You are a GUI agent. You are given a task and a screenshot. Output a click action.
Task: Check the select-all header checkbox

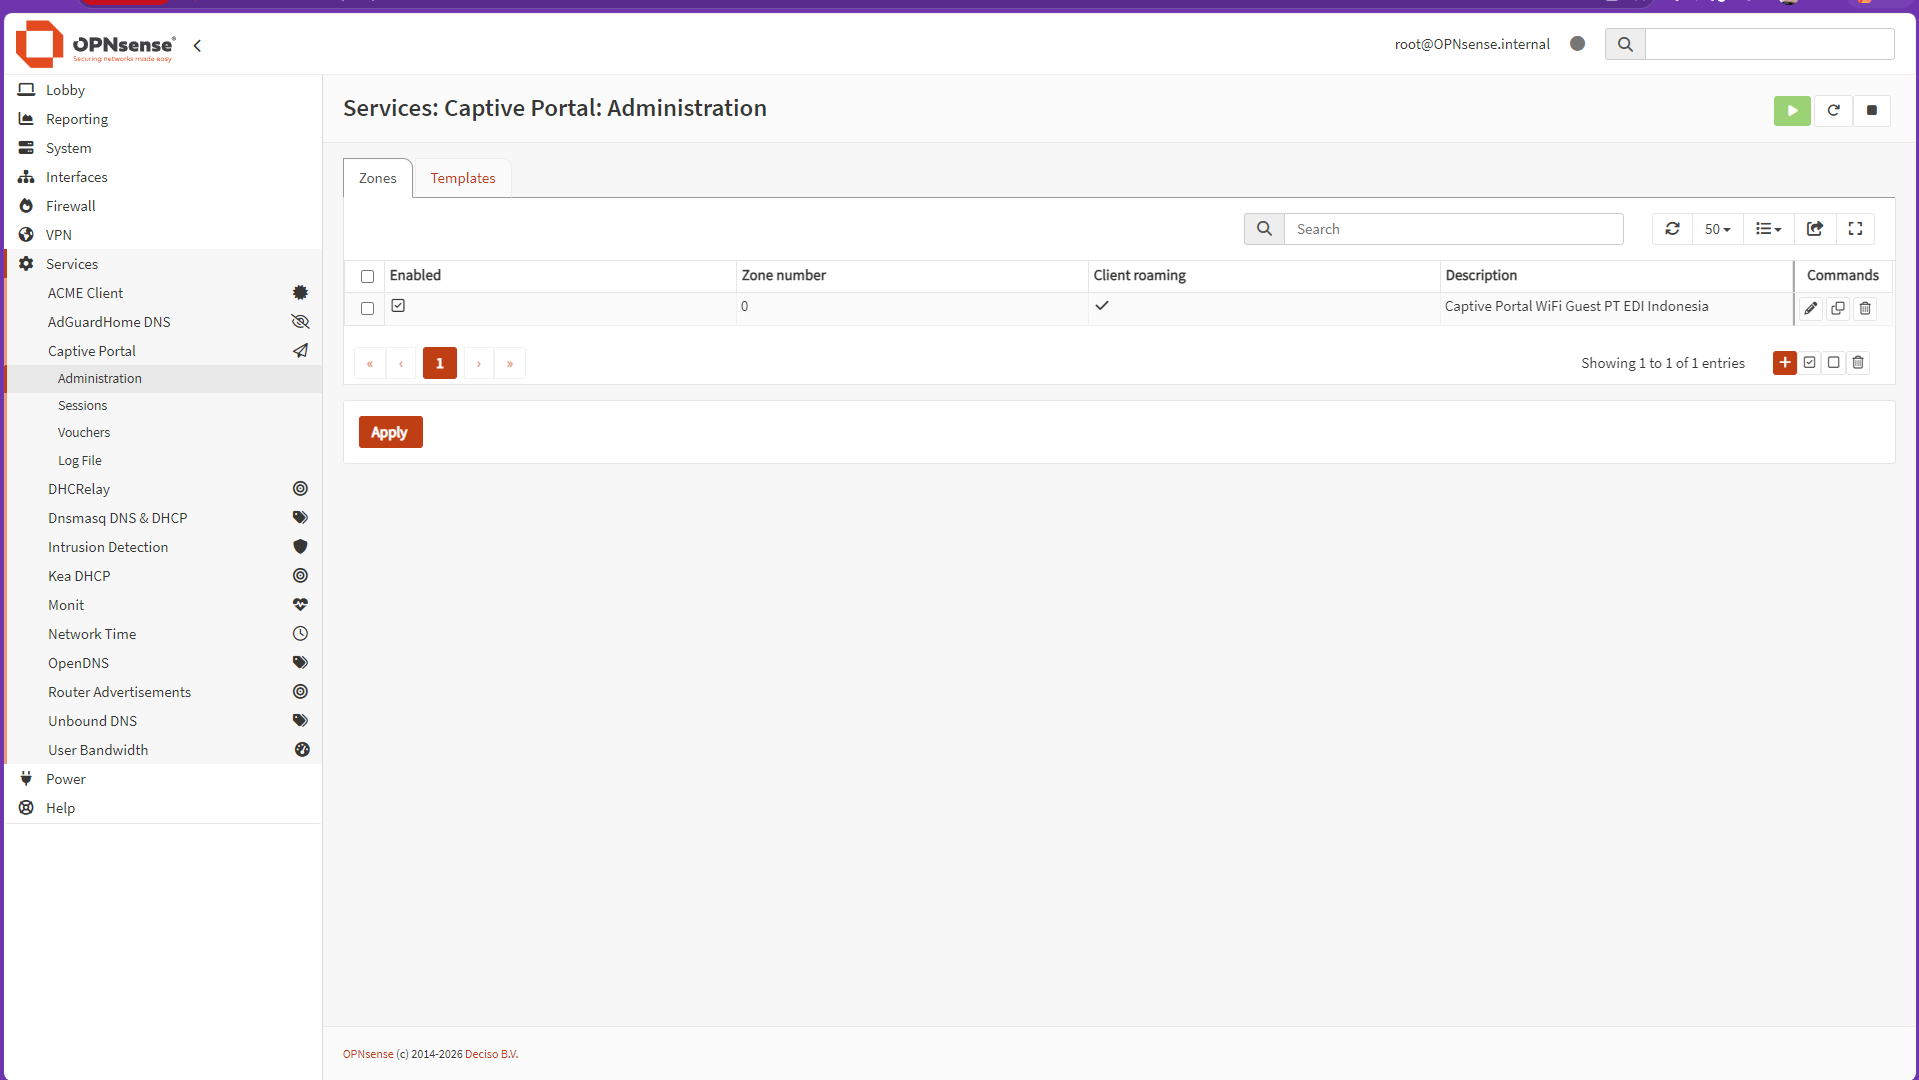pyautogui.click(x=367, y=277)
